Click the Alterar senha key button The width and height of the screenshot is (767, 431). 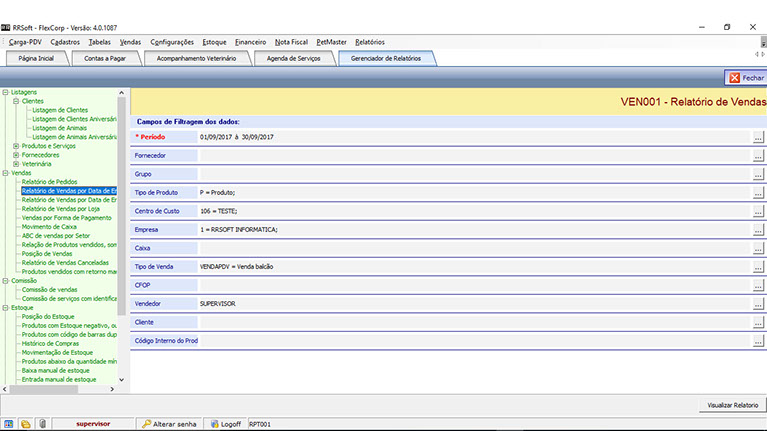pyautogui.click(x=169, y=424)
